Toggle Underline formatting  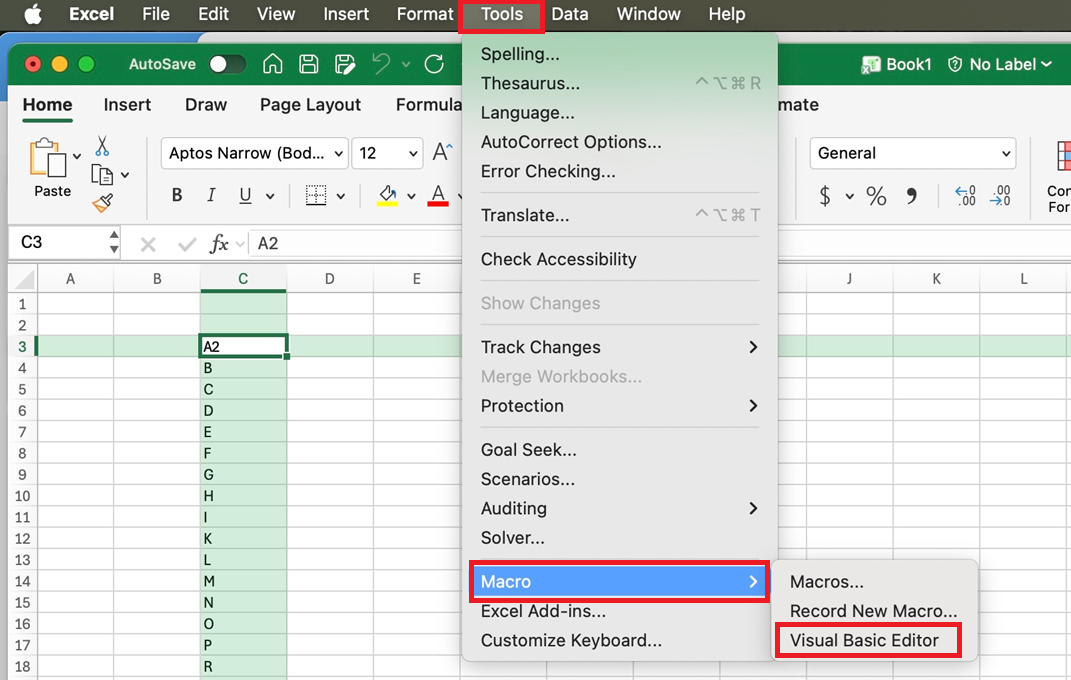click(x=245, y=196)
